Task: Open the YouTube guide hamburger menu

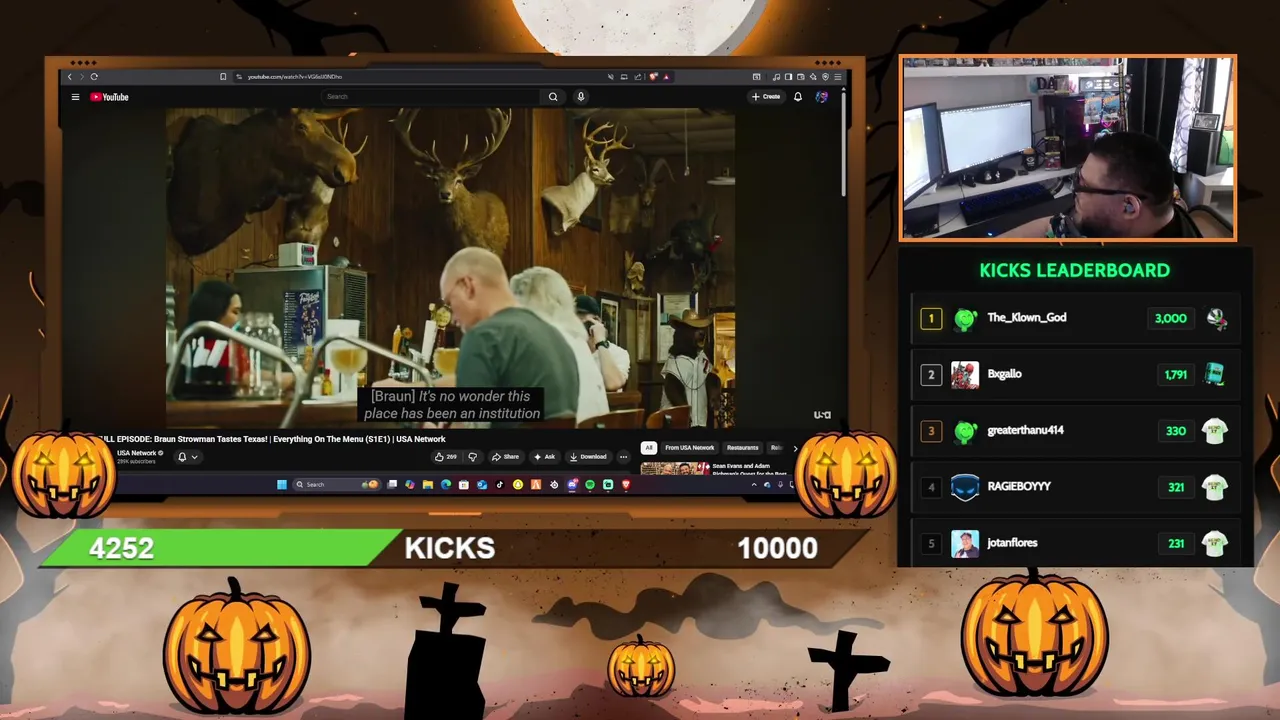Action: tap(75, 97)
